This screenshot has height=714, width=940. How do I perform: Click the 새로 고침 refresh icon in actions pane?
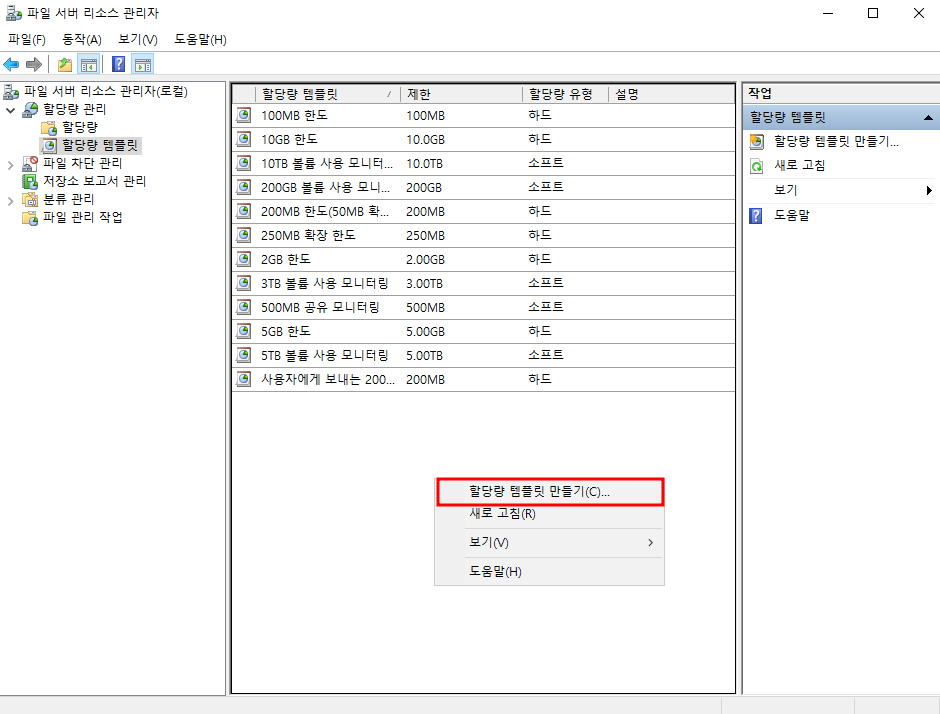(757, 166)
